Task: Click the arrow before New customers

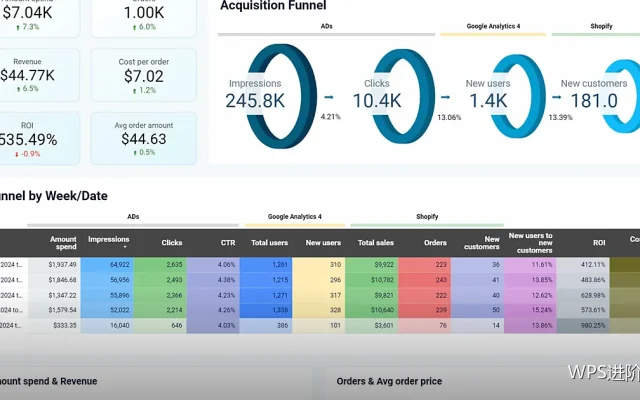Action: tap(557, 97)
